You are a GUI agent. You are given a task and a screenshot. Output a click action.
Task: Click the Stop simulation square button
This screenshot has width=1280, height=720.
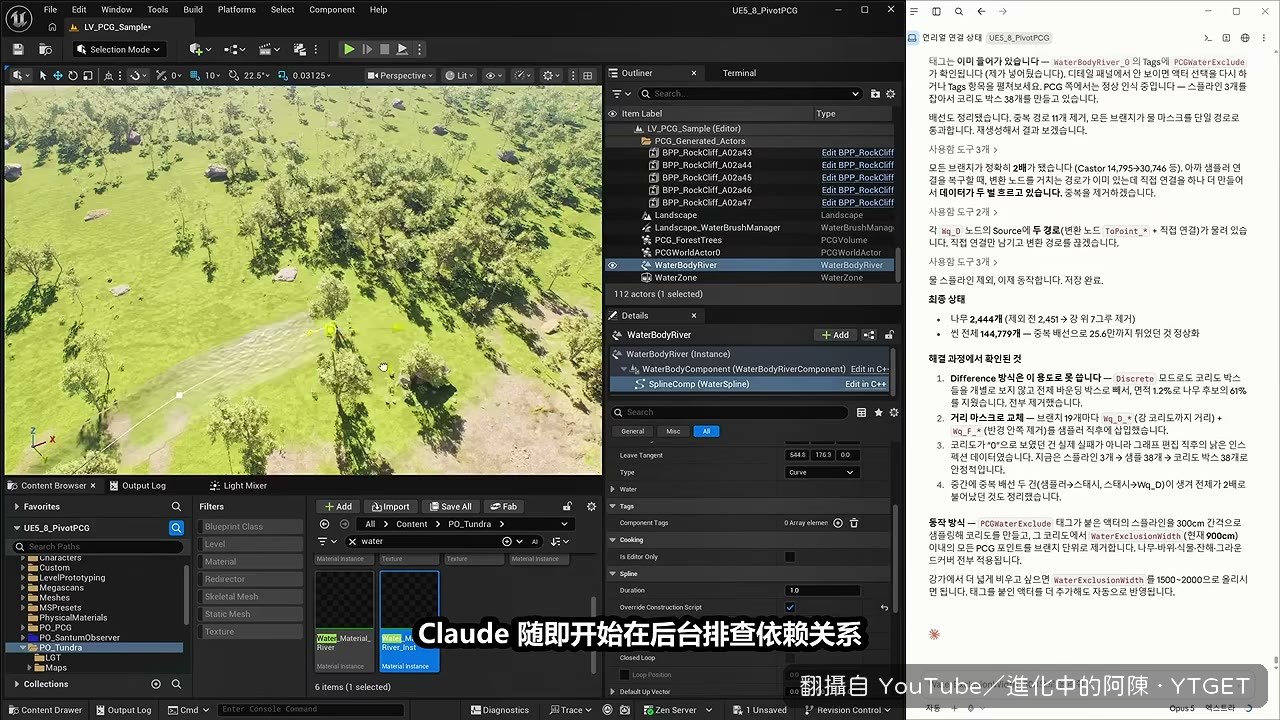(385, 49)
